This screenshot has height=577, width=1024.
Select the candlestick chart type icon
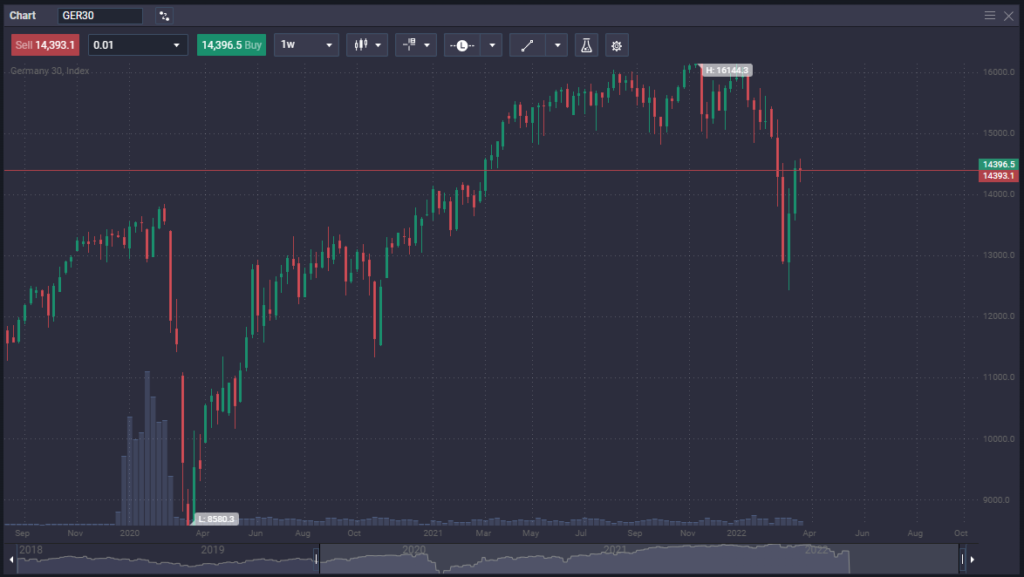tap(360, 45)
